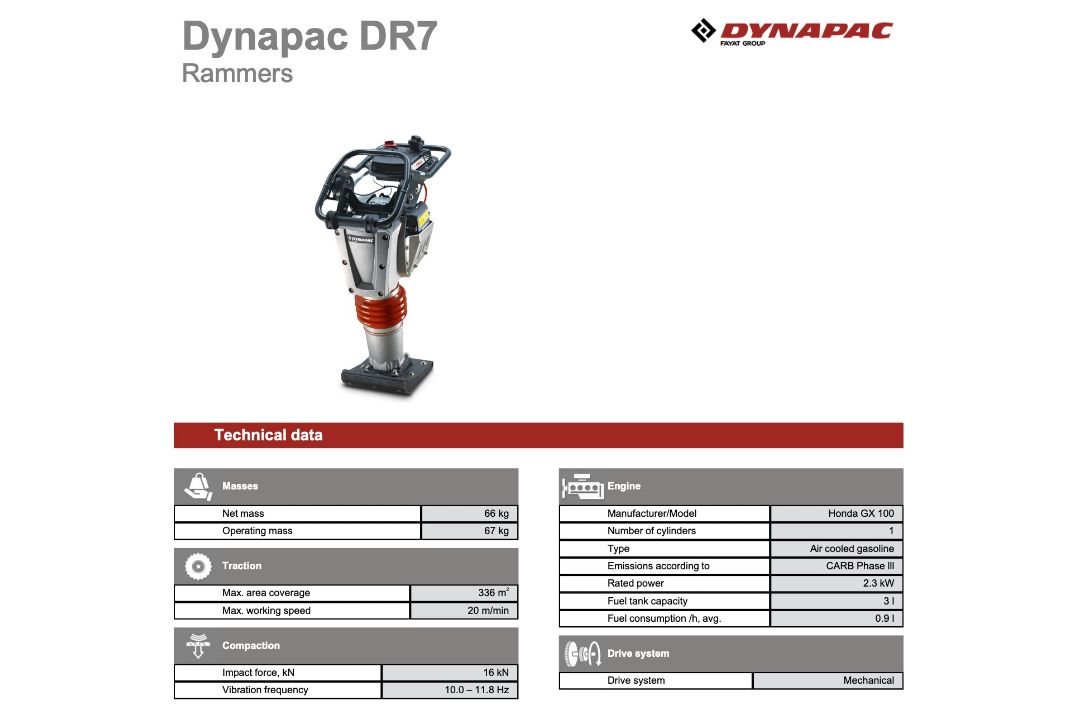
Task: Select the Emissions according to label
Action: tap(658, 566)
